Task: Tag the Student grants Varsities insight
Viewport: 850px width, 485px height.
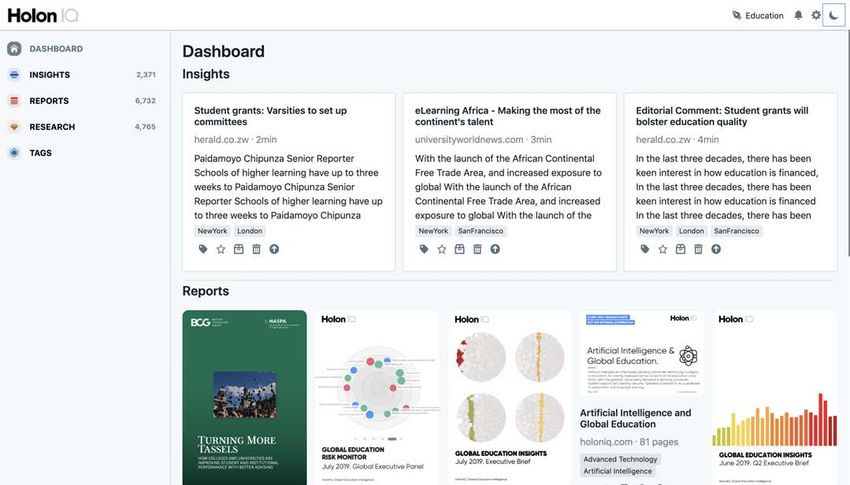Action: pyautogui.click(x=203, y=249)
